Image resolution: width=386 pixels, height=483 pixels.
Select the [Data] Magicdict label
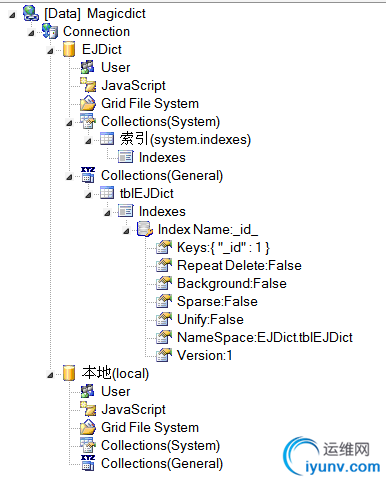tap(95, 14)
